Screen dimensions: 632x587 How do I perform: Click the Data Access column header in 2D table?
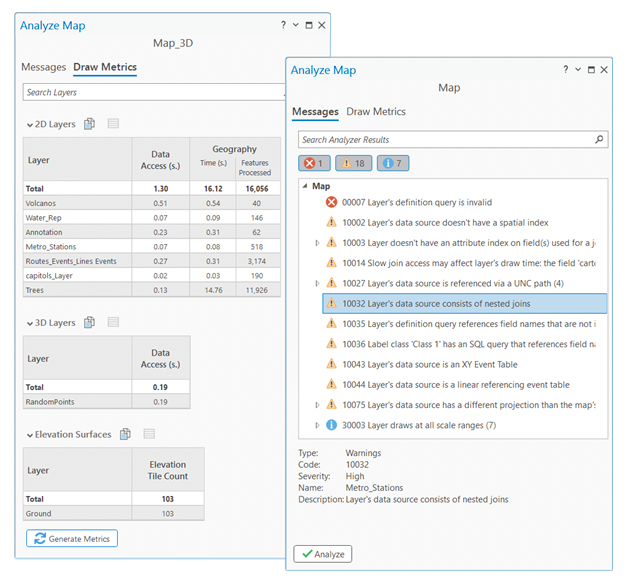coord(160,160)
